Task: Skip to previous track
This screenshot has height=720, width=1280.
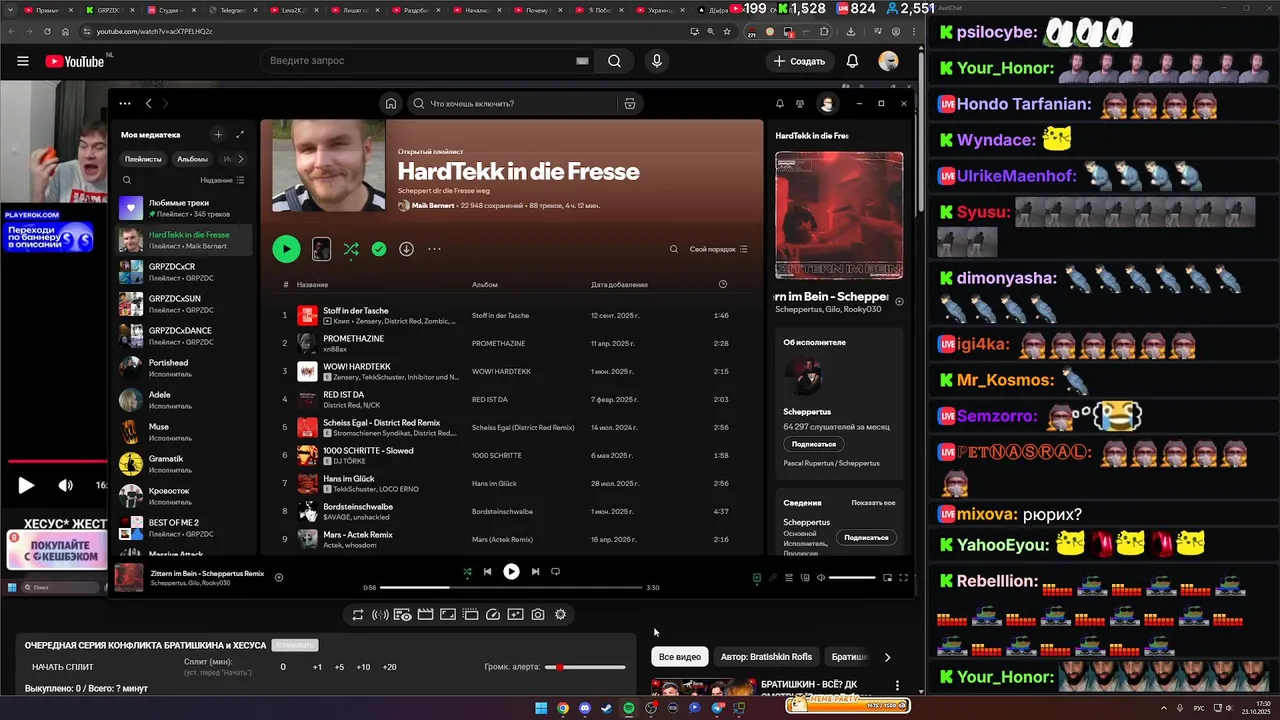Action: click(487, 572)
